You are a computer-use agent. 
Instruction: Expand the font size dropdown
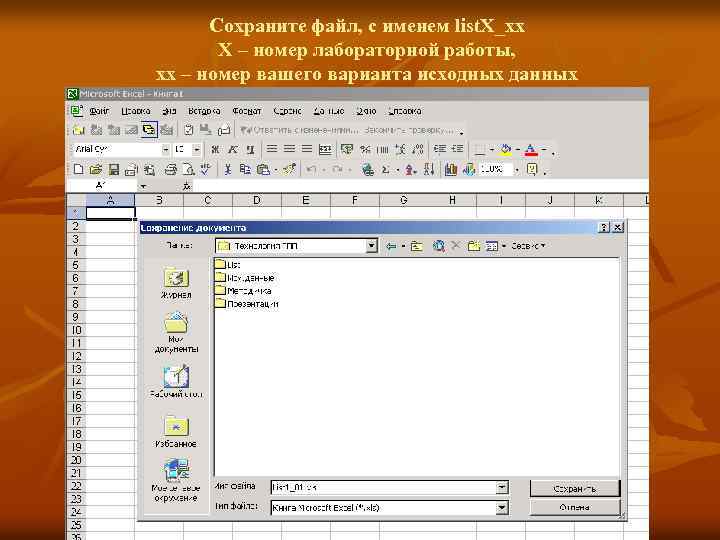click(197, 150)
